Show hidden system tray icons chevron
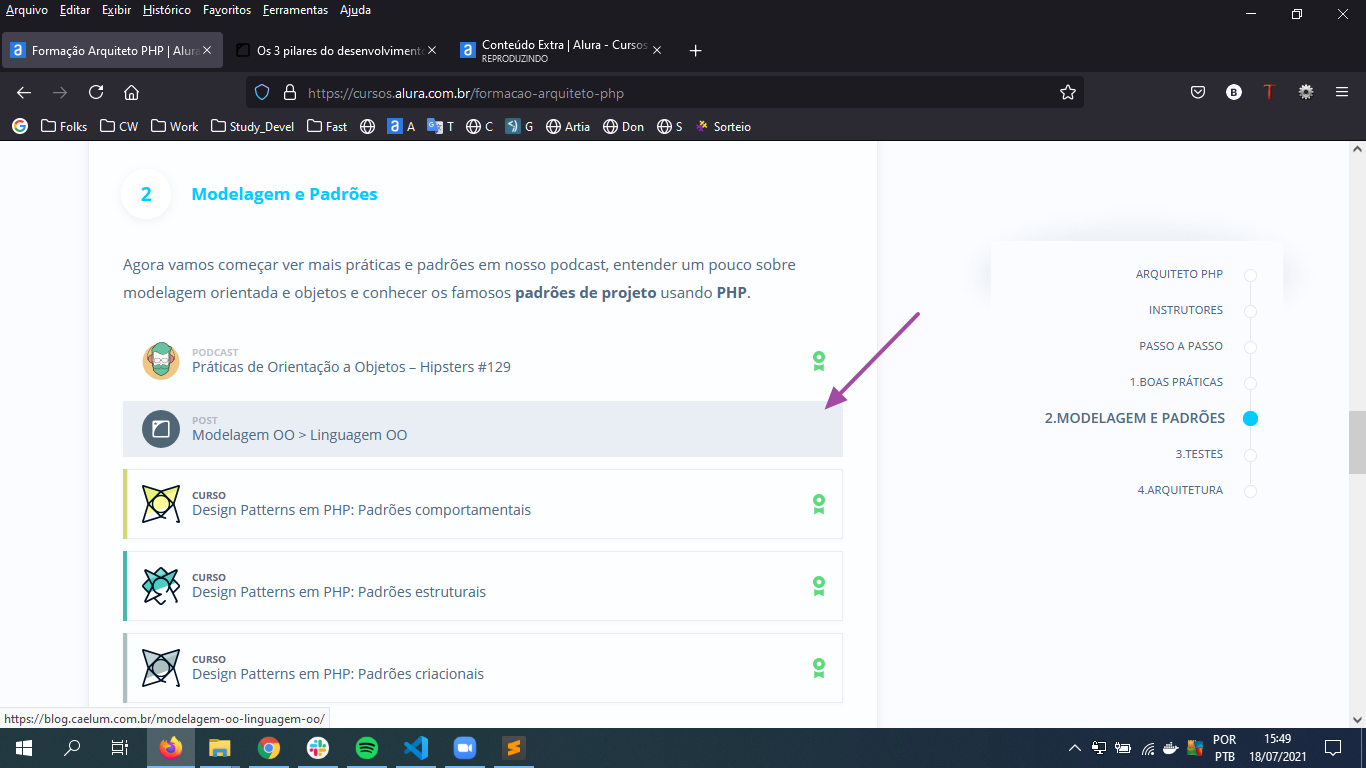The width and height of the screenshot is (1366, 768). coord(1075,748)
